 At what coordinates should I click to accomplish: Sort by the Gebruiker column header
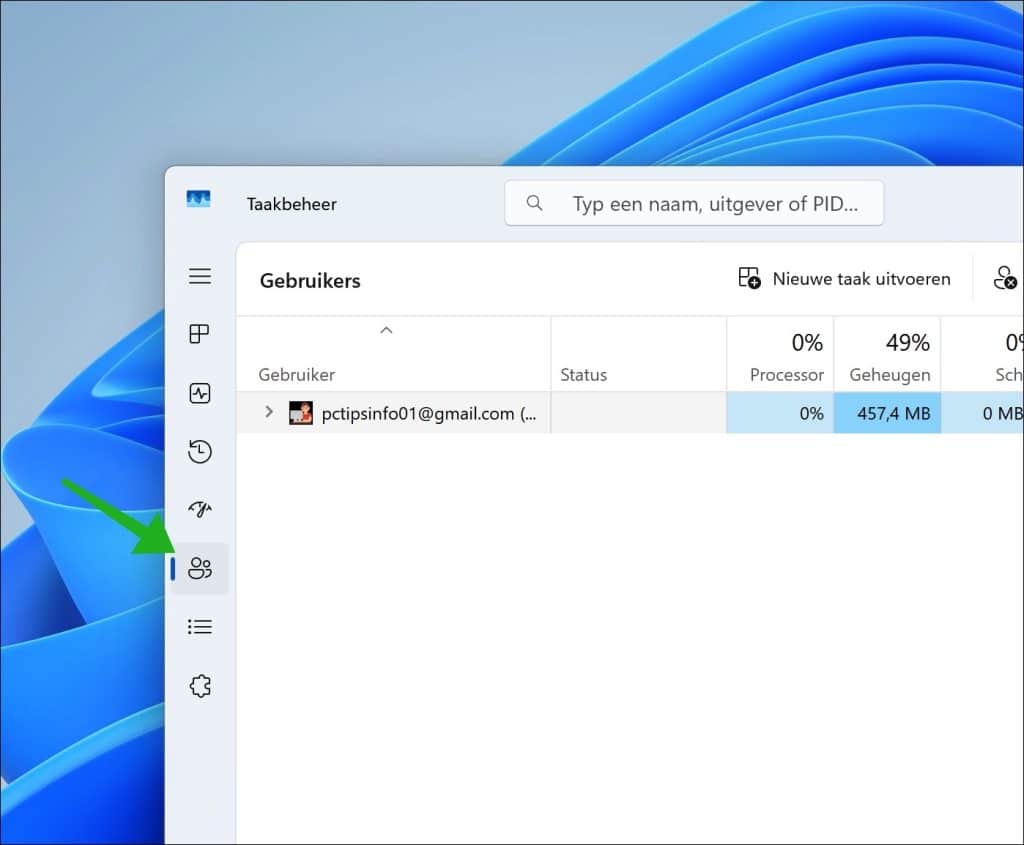pyautogui.click(x=297, y=375)
